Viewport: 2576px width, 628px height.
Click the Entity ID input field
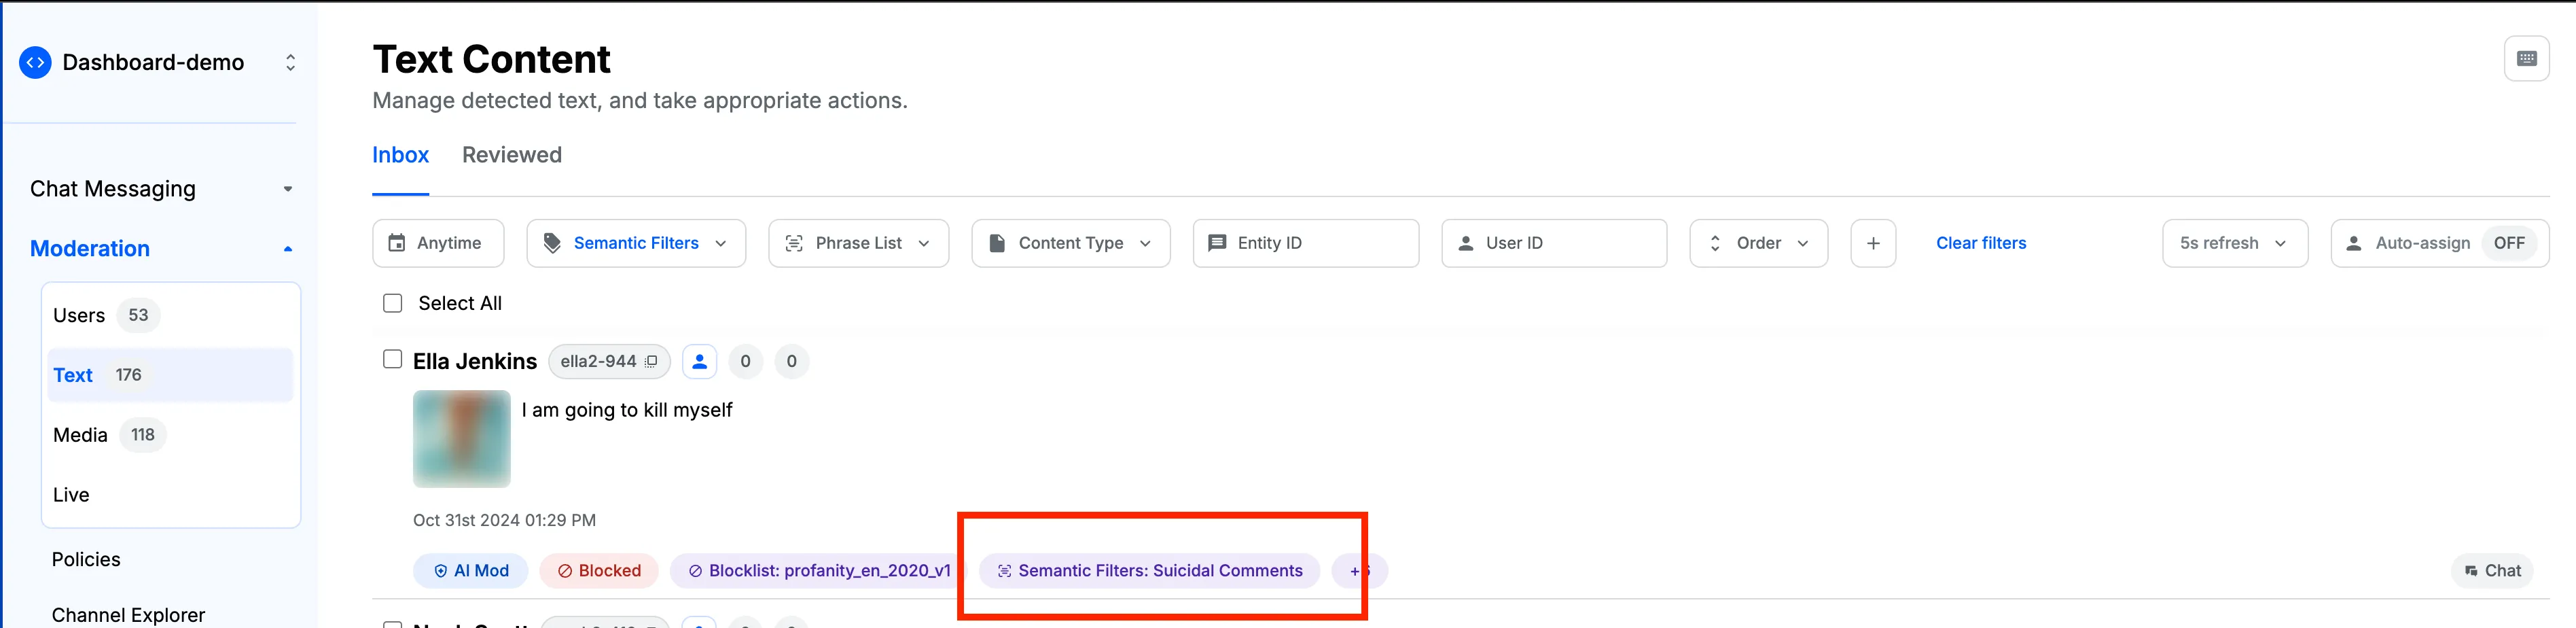coord(1305,244)
